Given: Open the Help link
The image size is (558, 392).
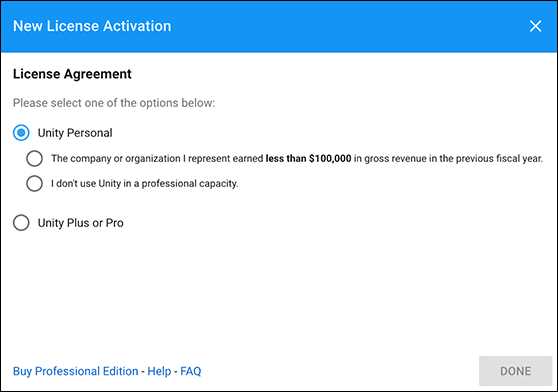Looking at the screenshot, I should point(159,371).
